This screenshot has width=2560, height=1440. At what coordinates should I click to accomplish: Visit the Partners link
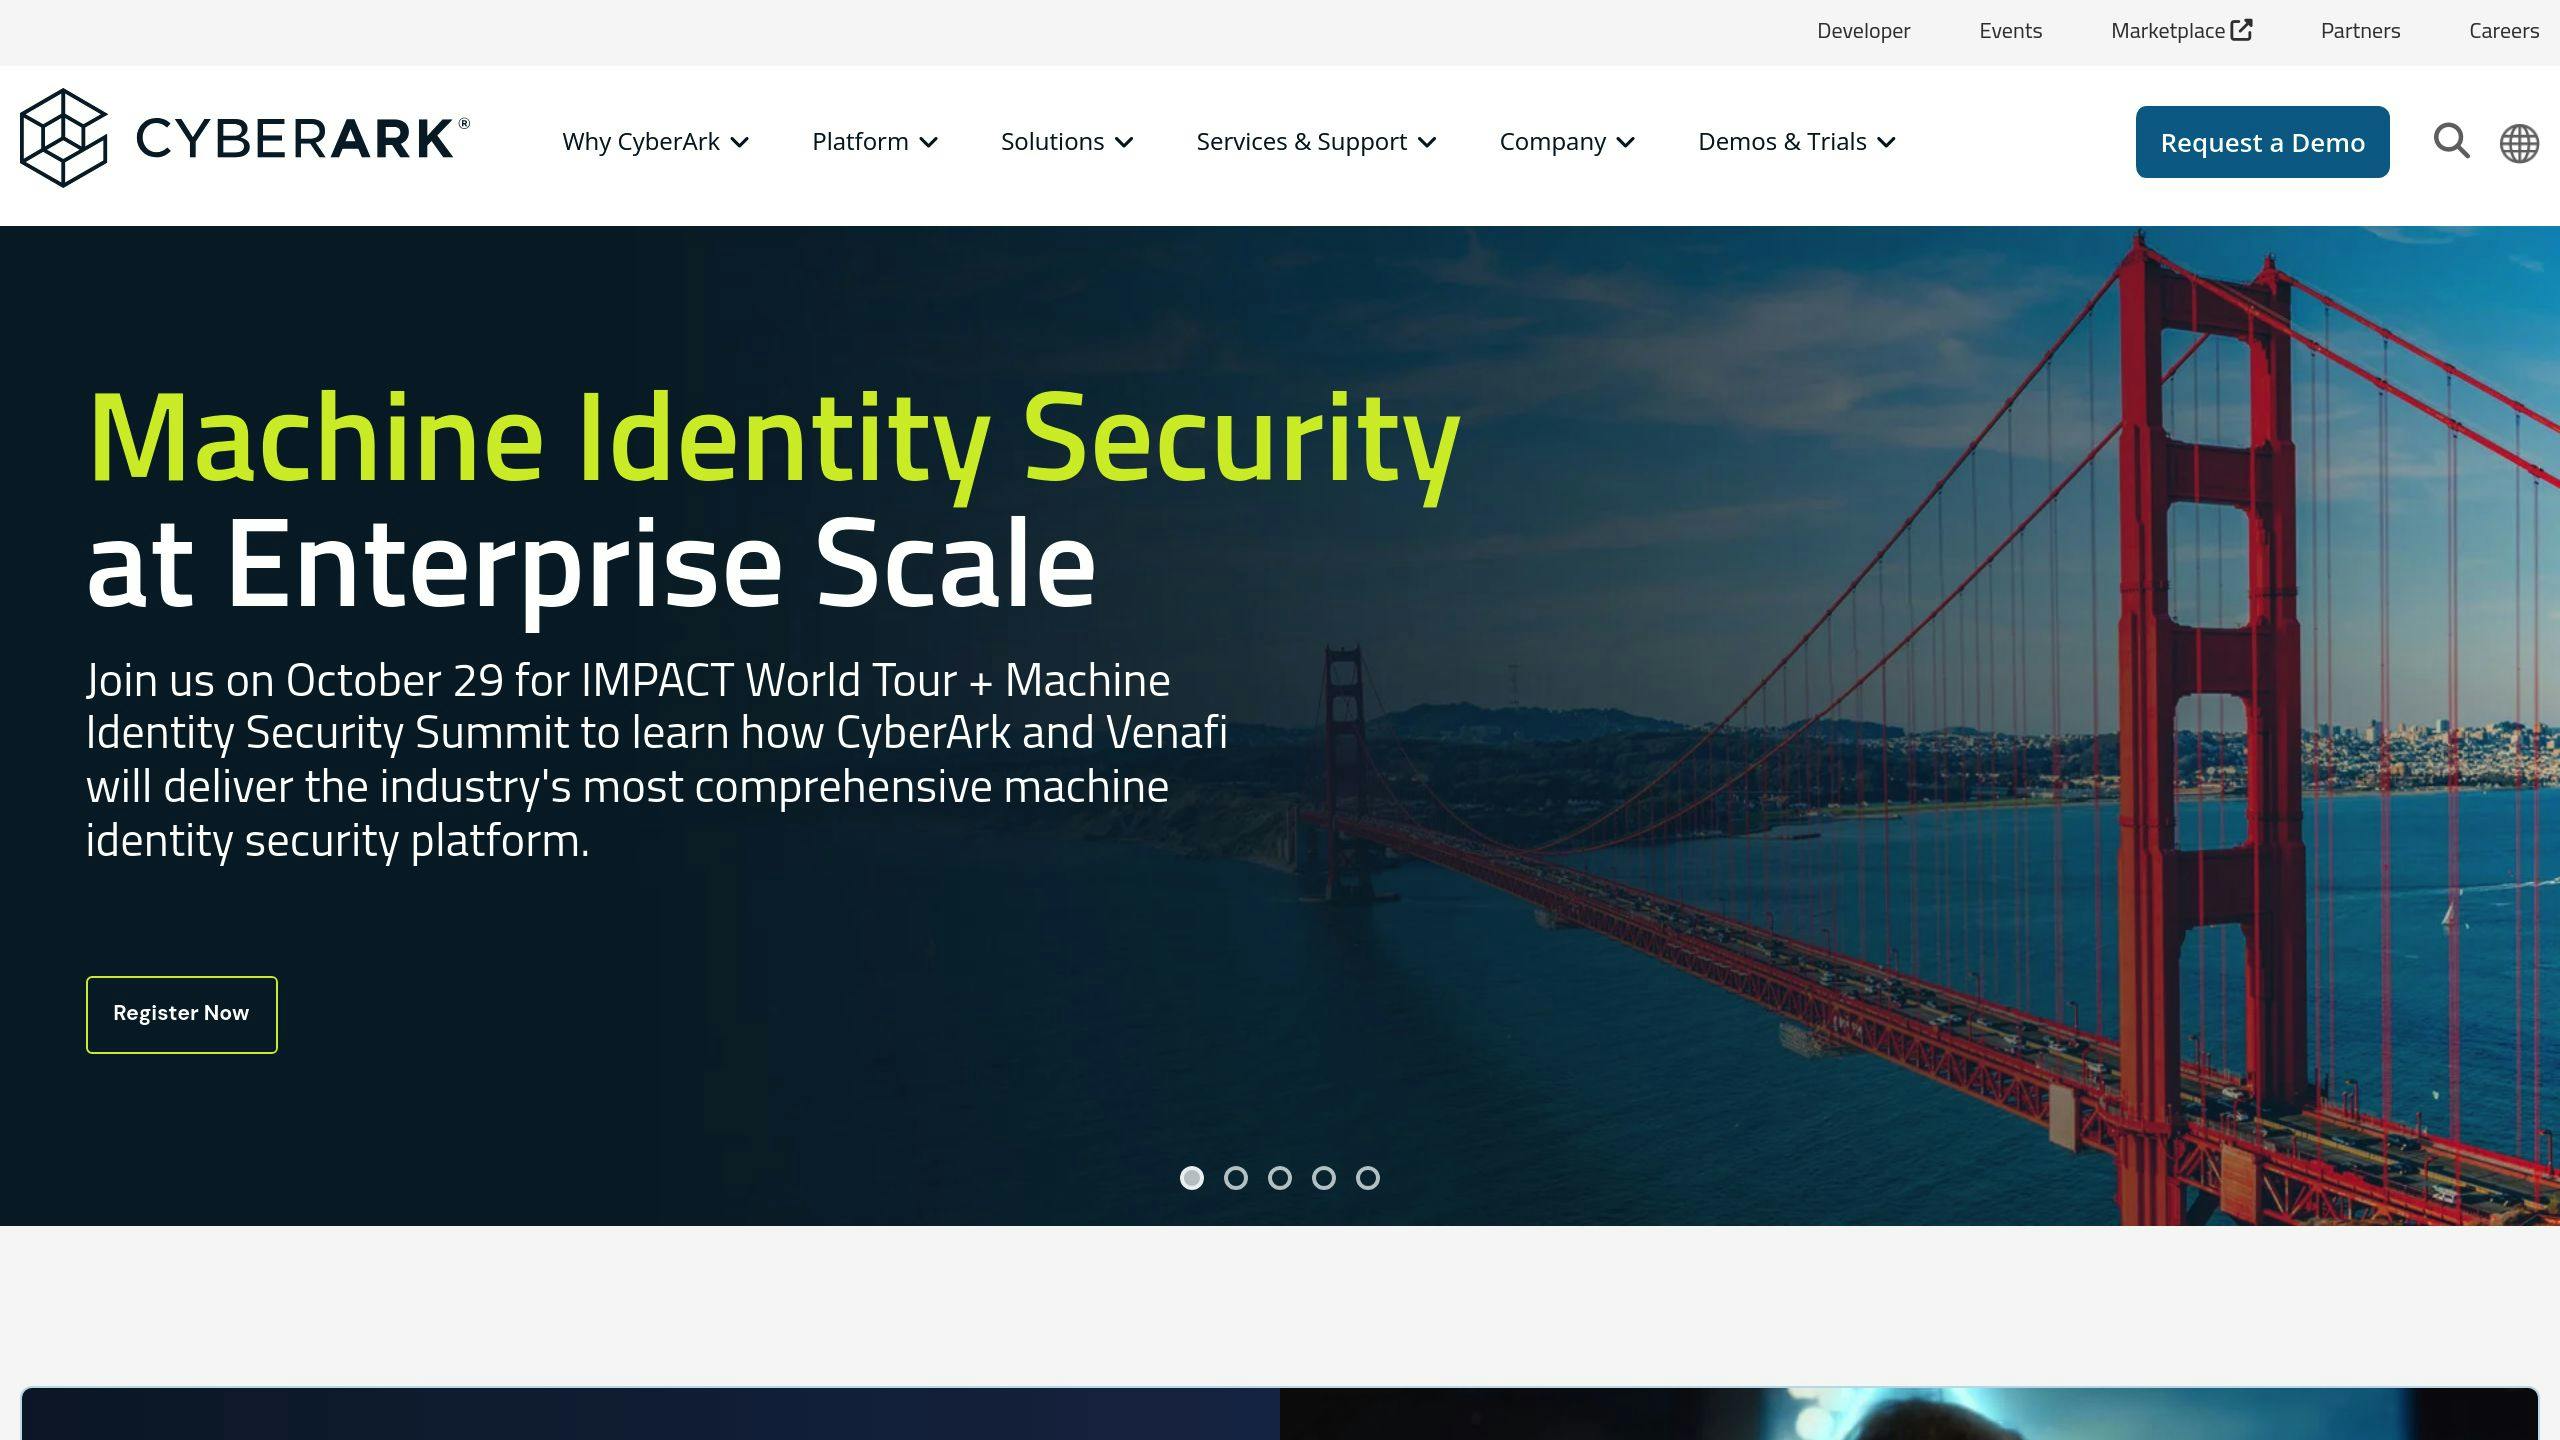[2360, 31]
